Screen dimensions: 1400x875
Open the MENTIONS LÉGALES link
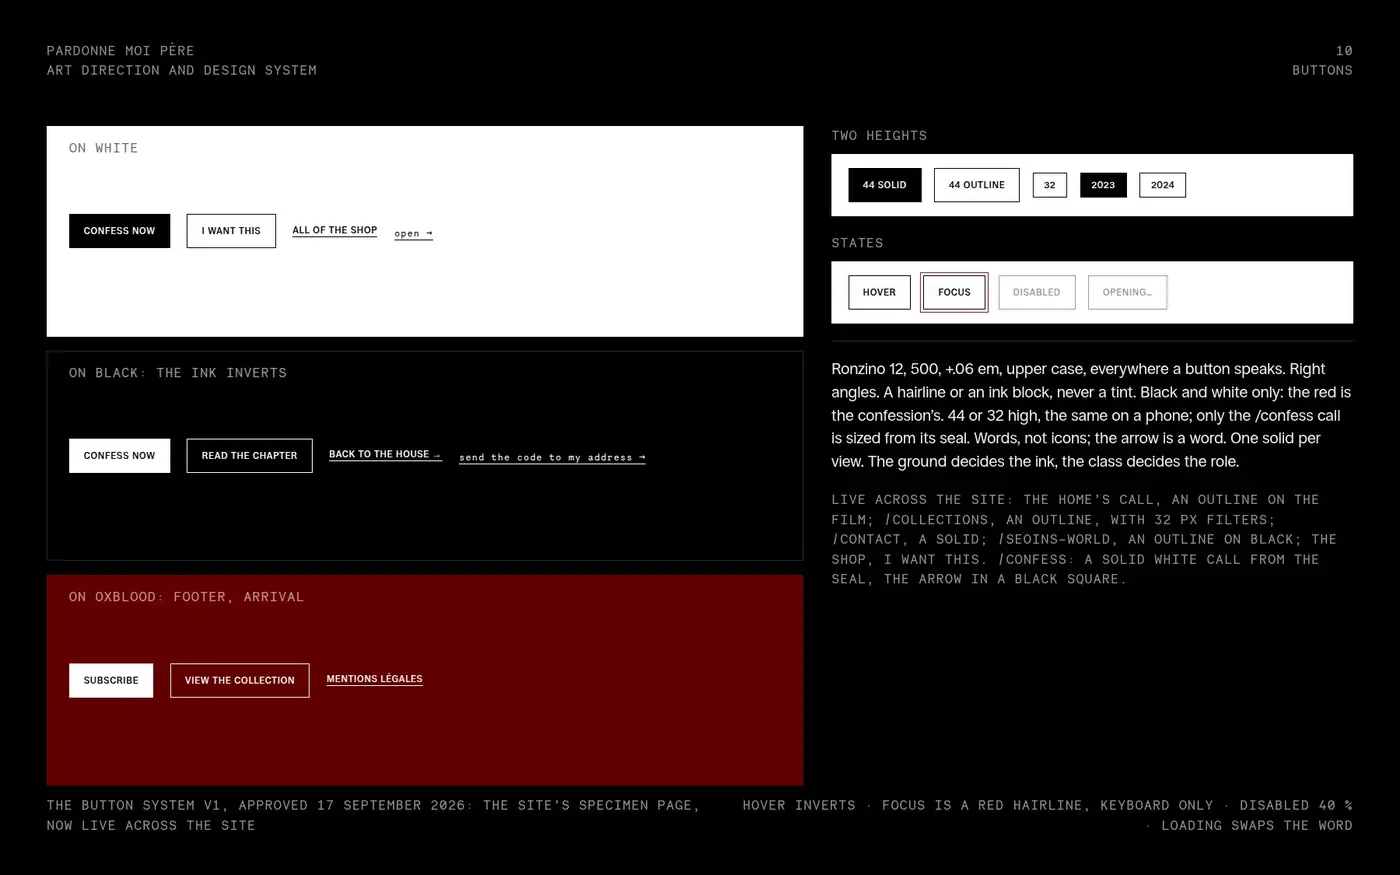pyautogui.click(x=375, y=679)
